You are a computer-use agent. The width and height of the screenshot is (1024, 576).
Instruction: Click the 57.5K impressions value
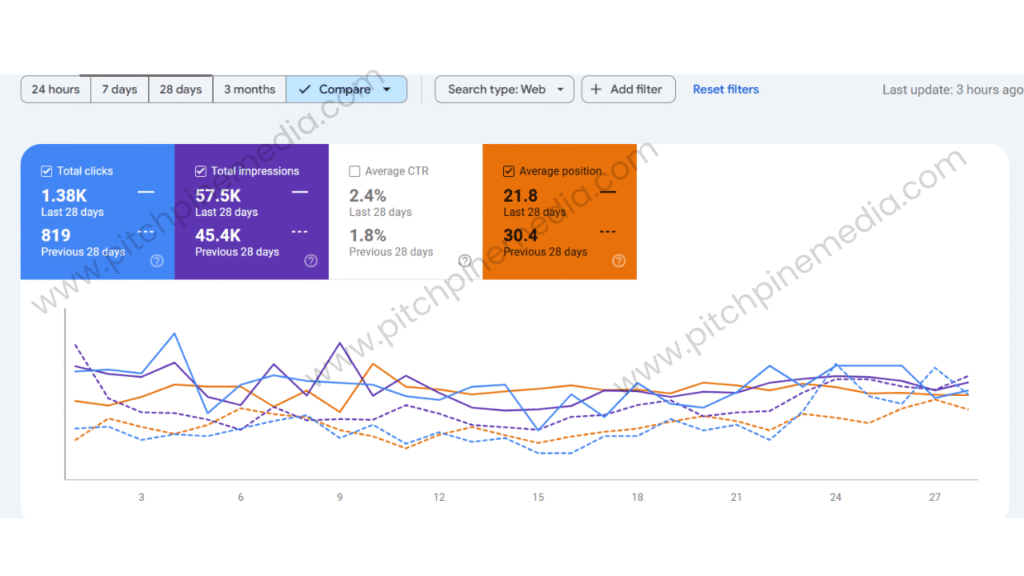pyautogui.click(x=218, y=195)
